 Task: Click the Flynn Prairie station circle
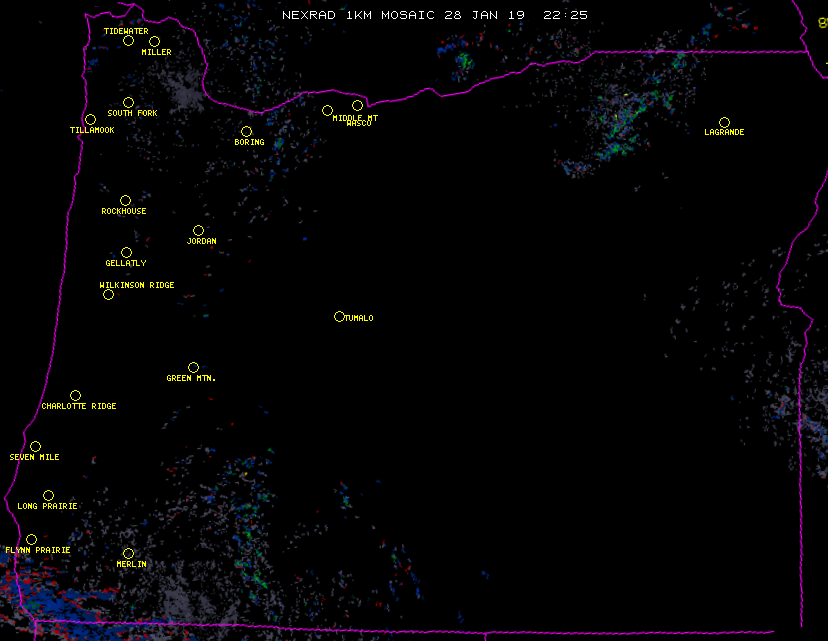pos(31,540)
